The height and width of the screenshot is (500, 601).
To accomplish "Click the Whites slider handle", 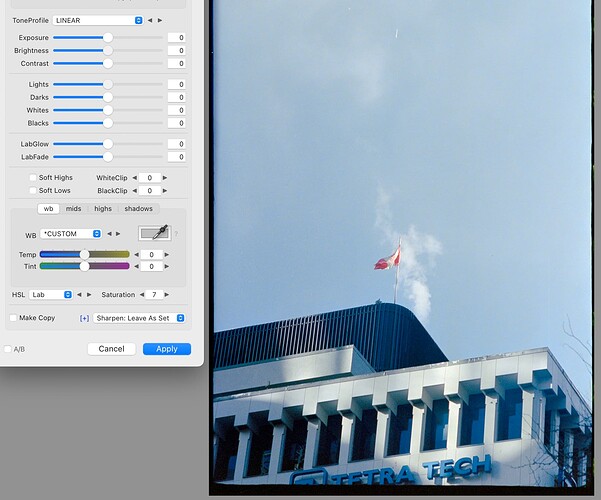I will (x=108, y=110).
